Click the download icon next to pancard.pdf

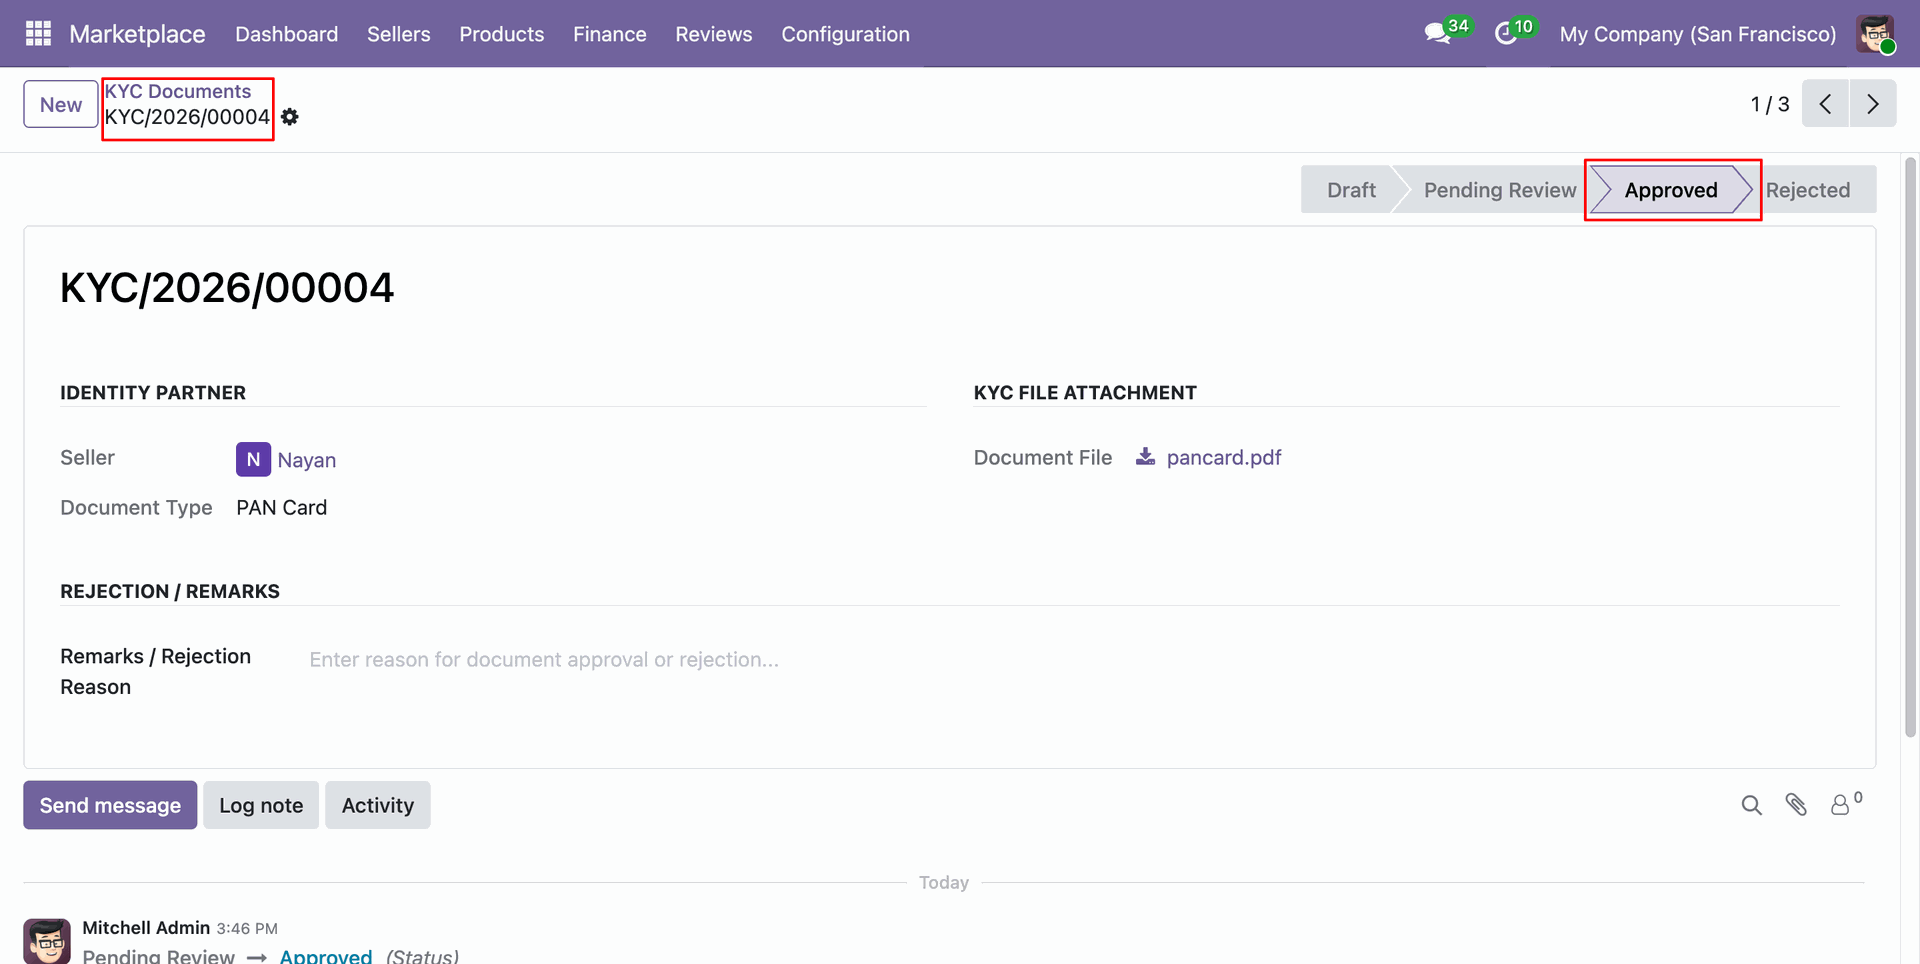[1146, 457]
